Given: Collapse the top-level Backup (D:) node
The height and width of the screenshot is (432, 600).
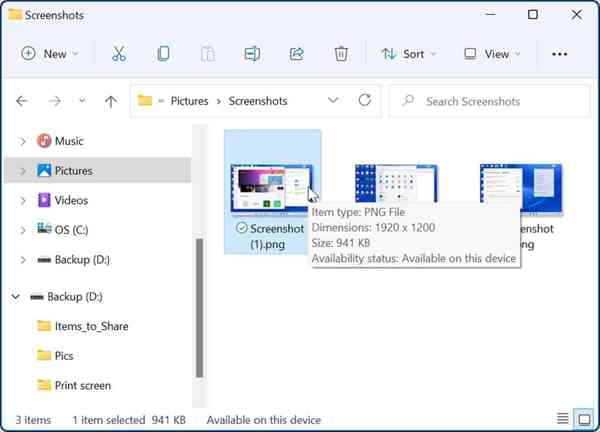Looking at the screenshot, I should point(16,297).
